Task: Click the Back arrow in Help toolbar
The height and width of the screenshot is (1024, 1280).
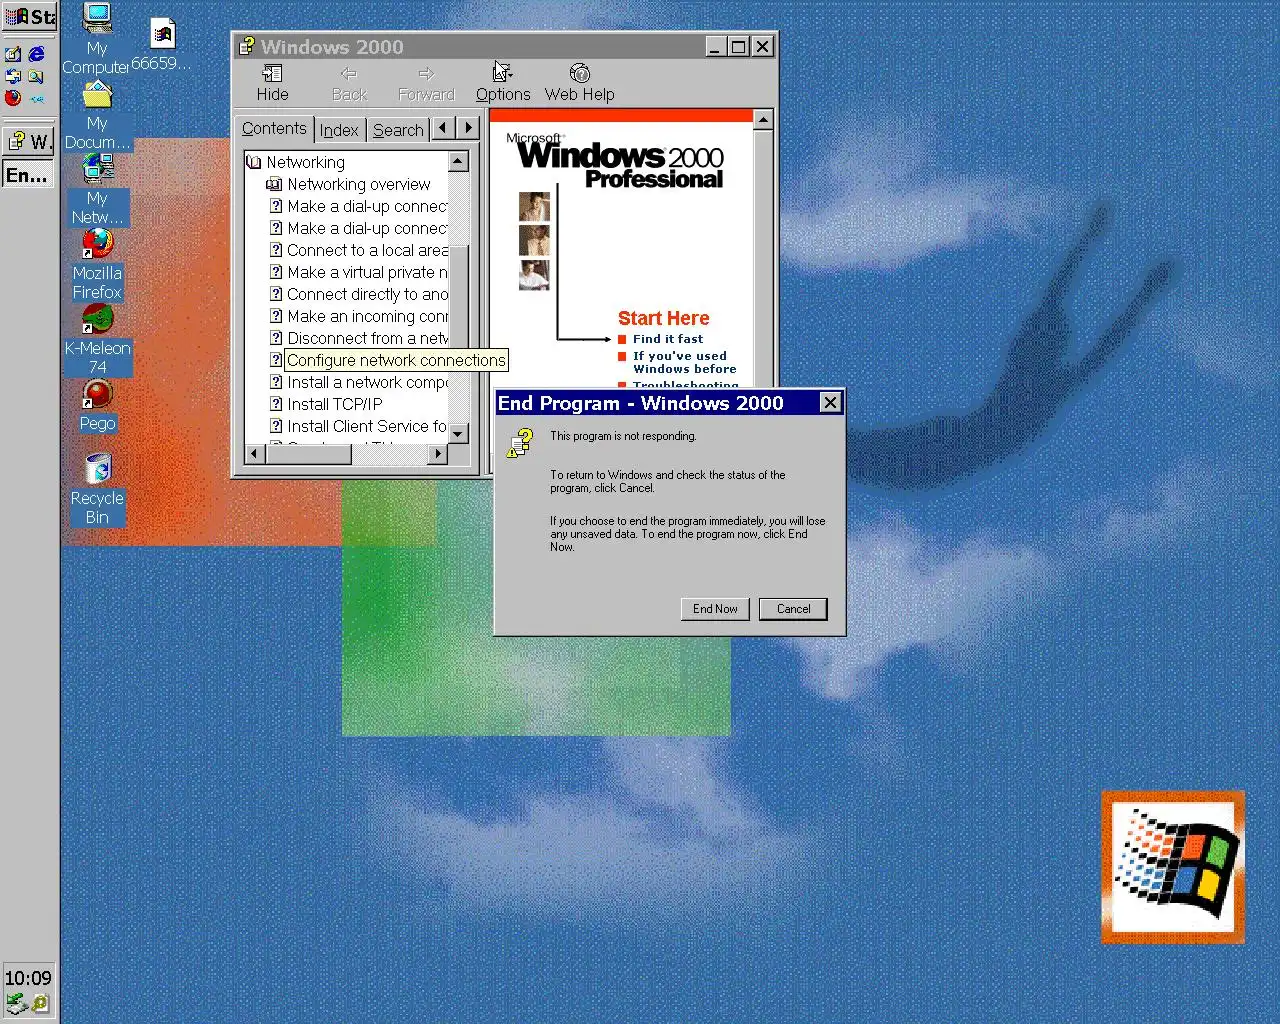Action: pyautogui.click(x=349, y=83)
